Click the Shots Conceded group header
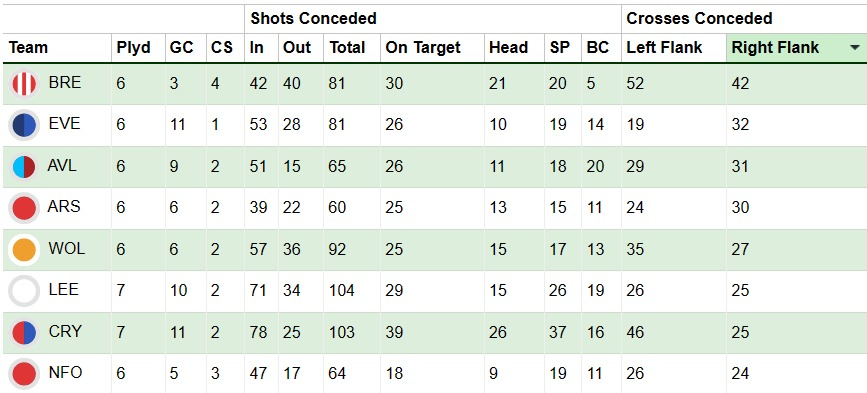 click(x=313, y=18)
